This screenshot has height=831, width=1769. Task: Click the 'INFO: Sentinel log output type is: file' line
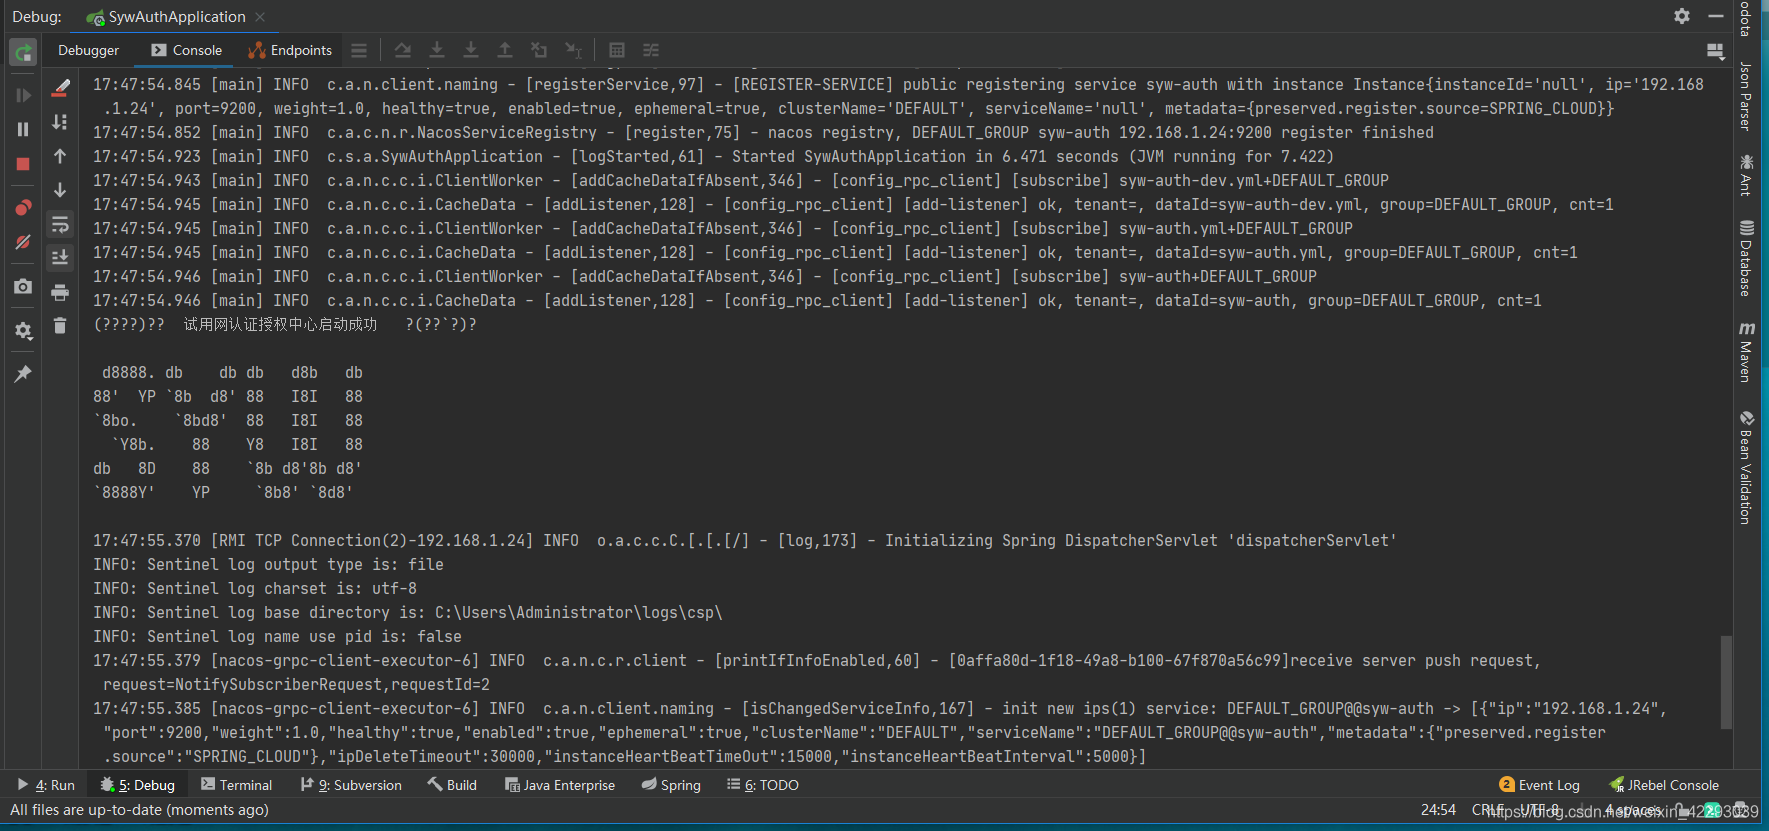[268, 564]
